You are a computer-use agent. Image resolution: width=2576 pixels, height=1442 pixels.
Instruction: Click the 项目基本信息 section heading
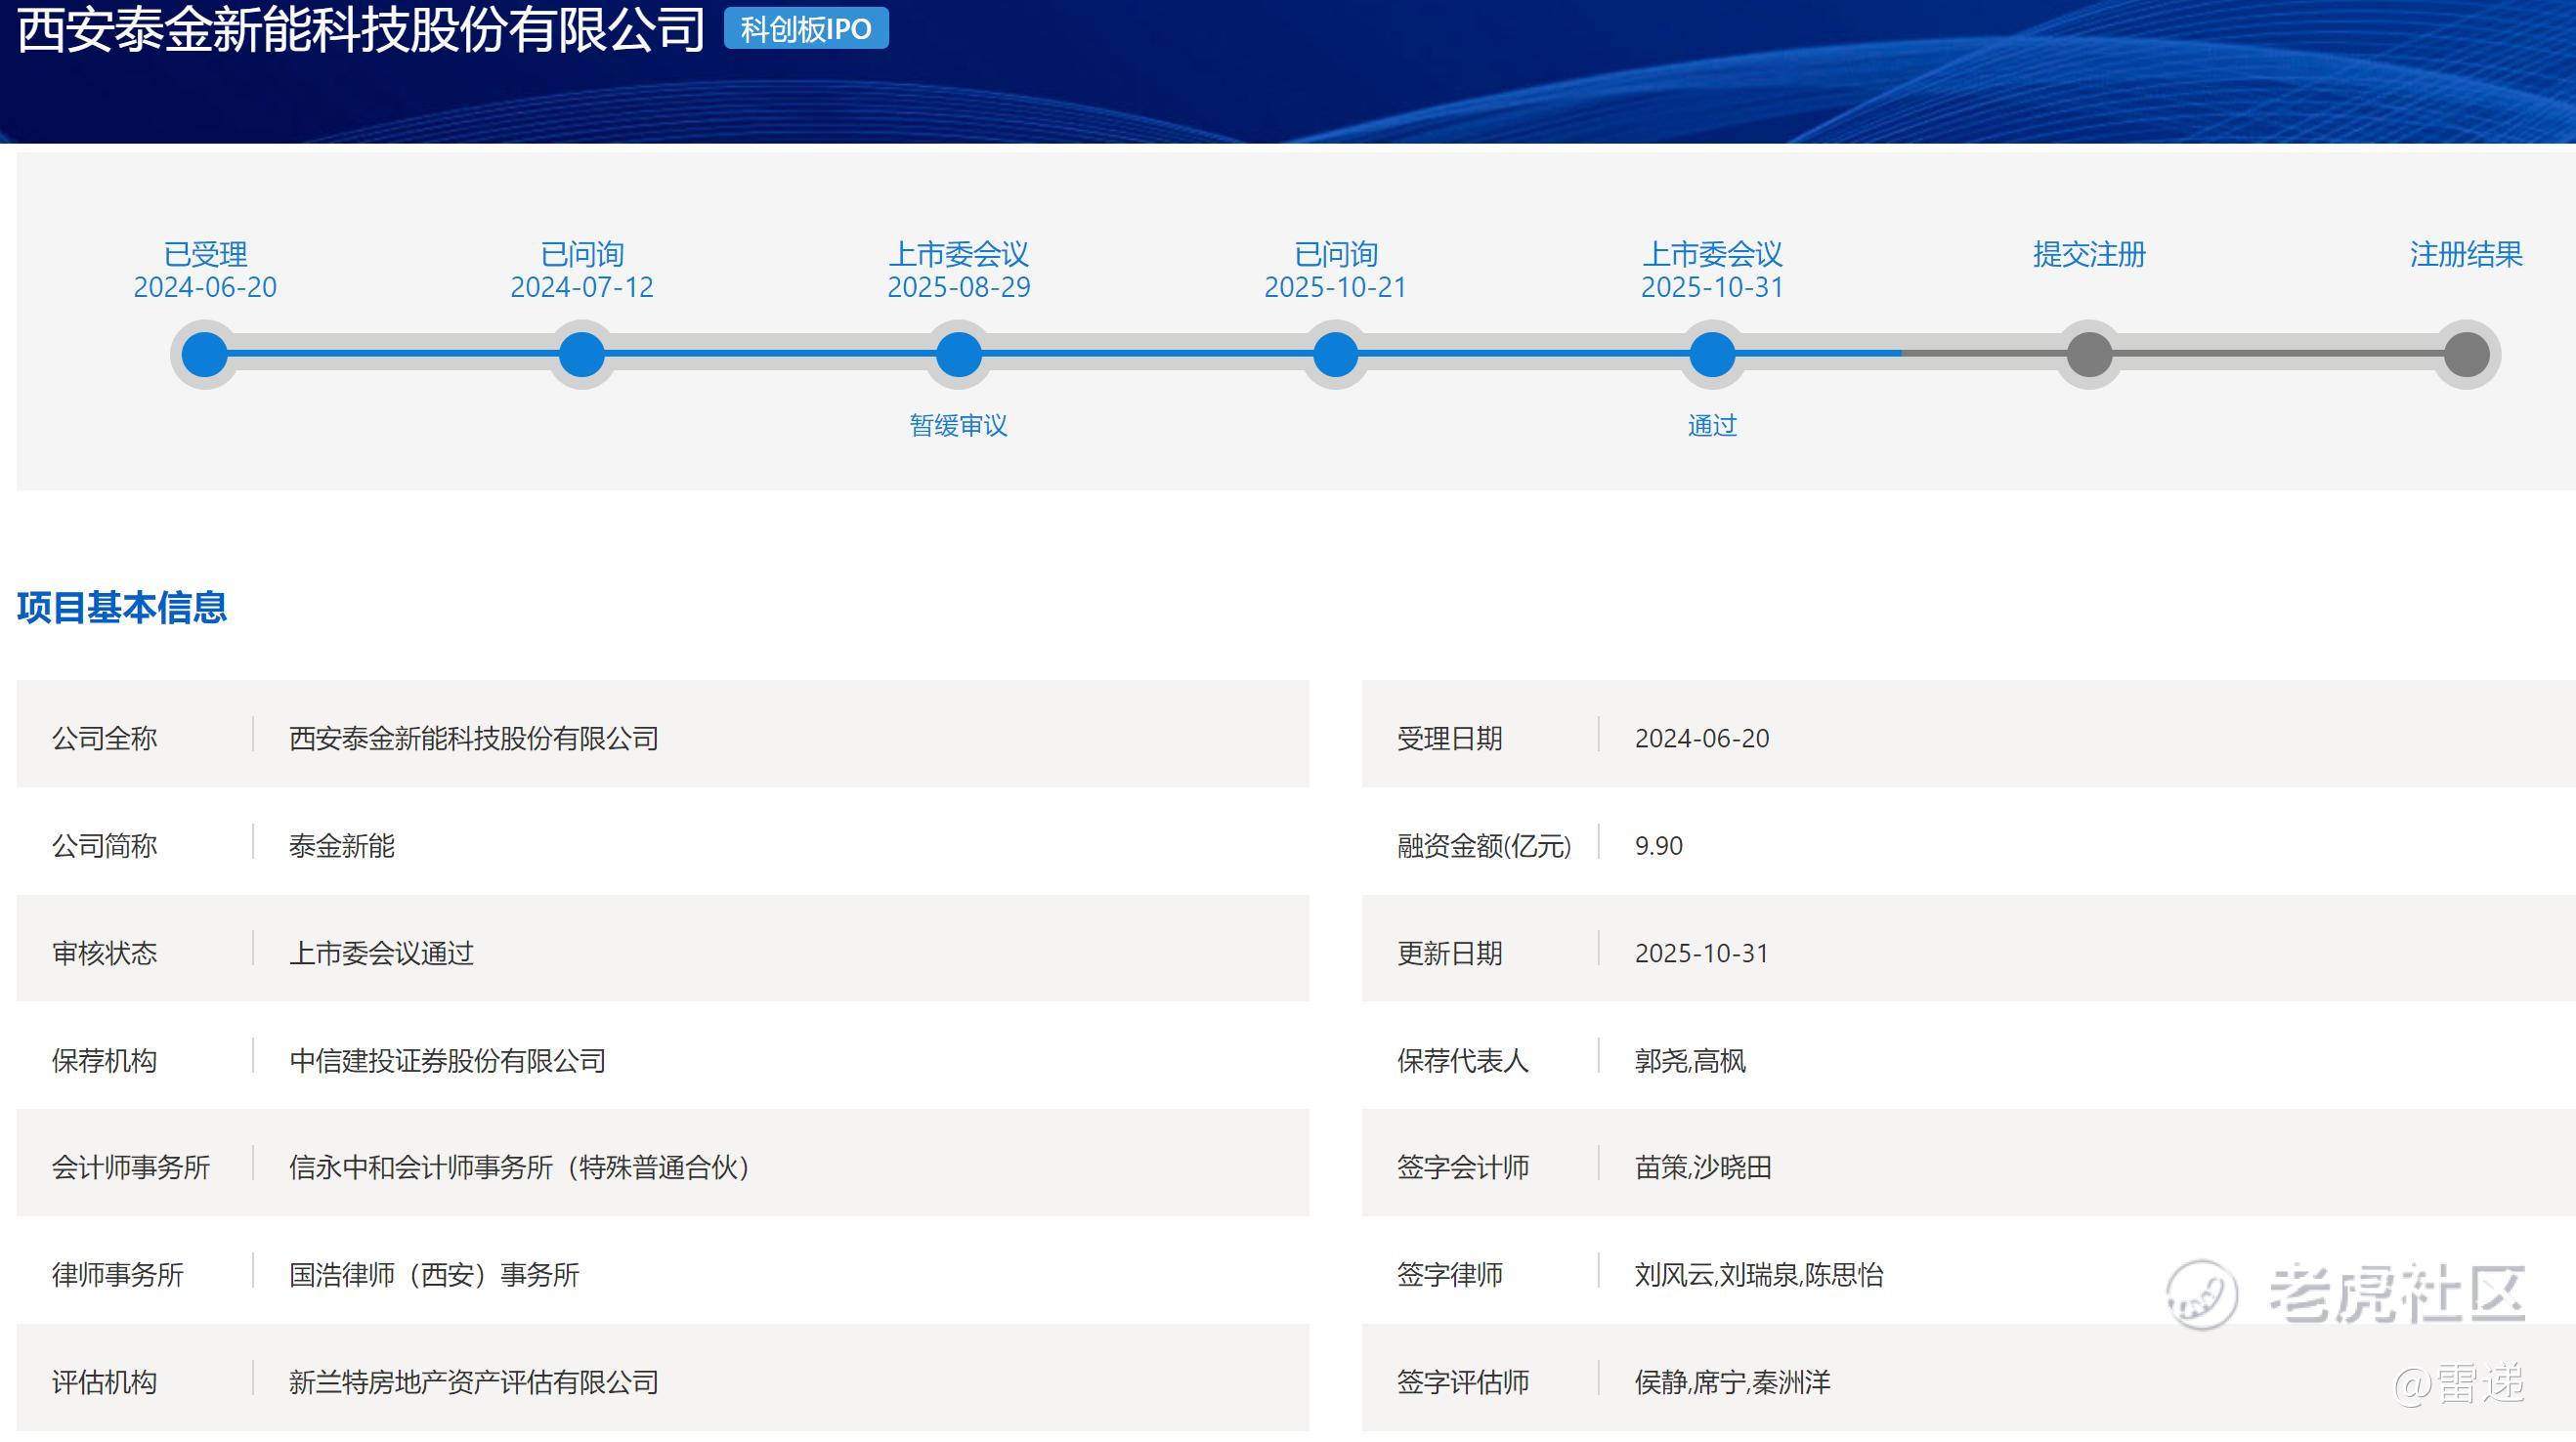(122, 607)
